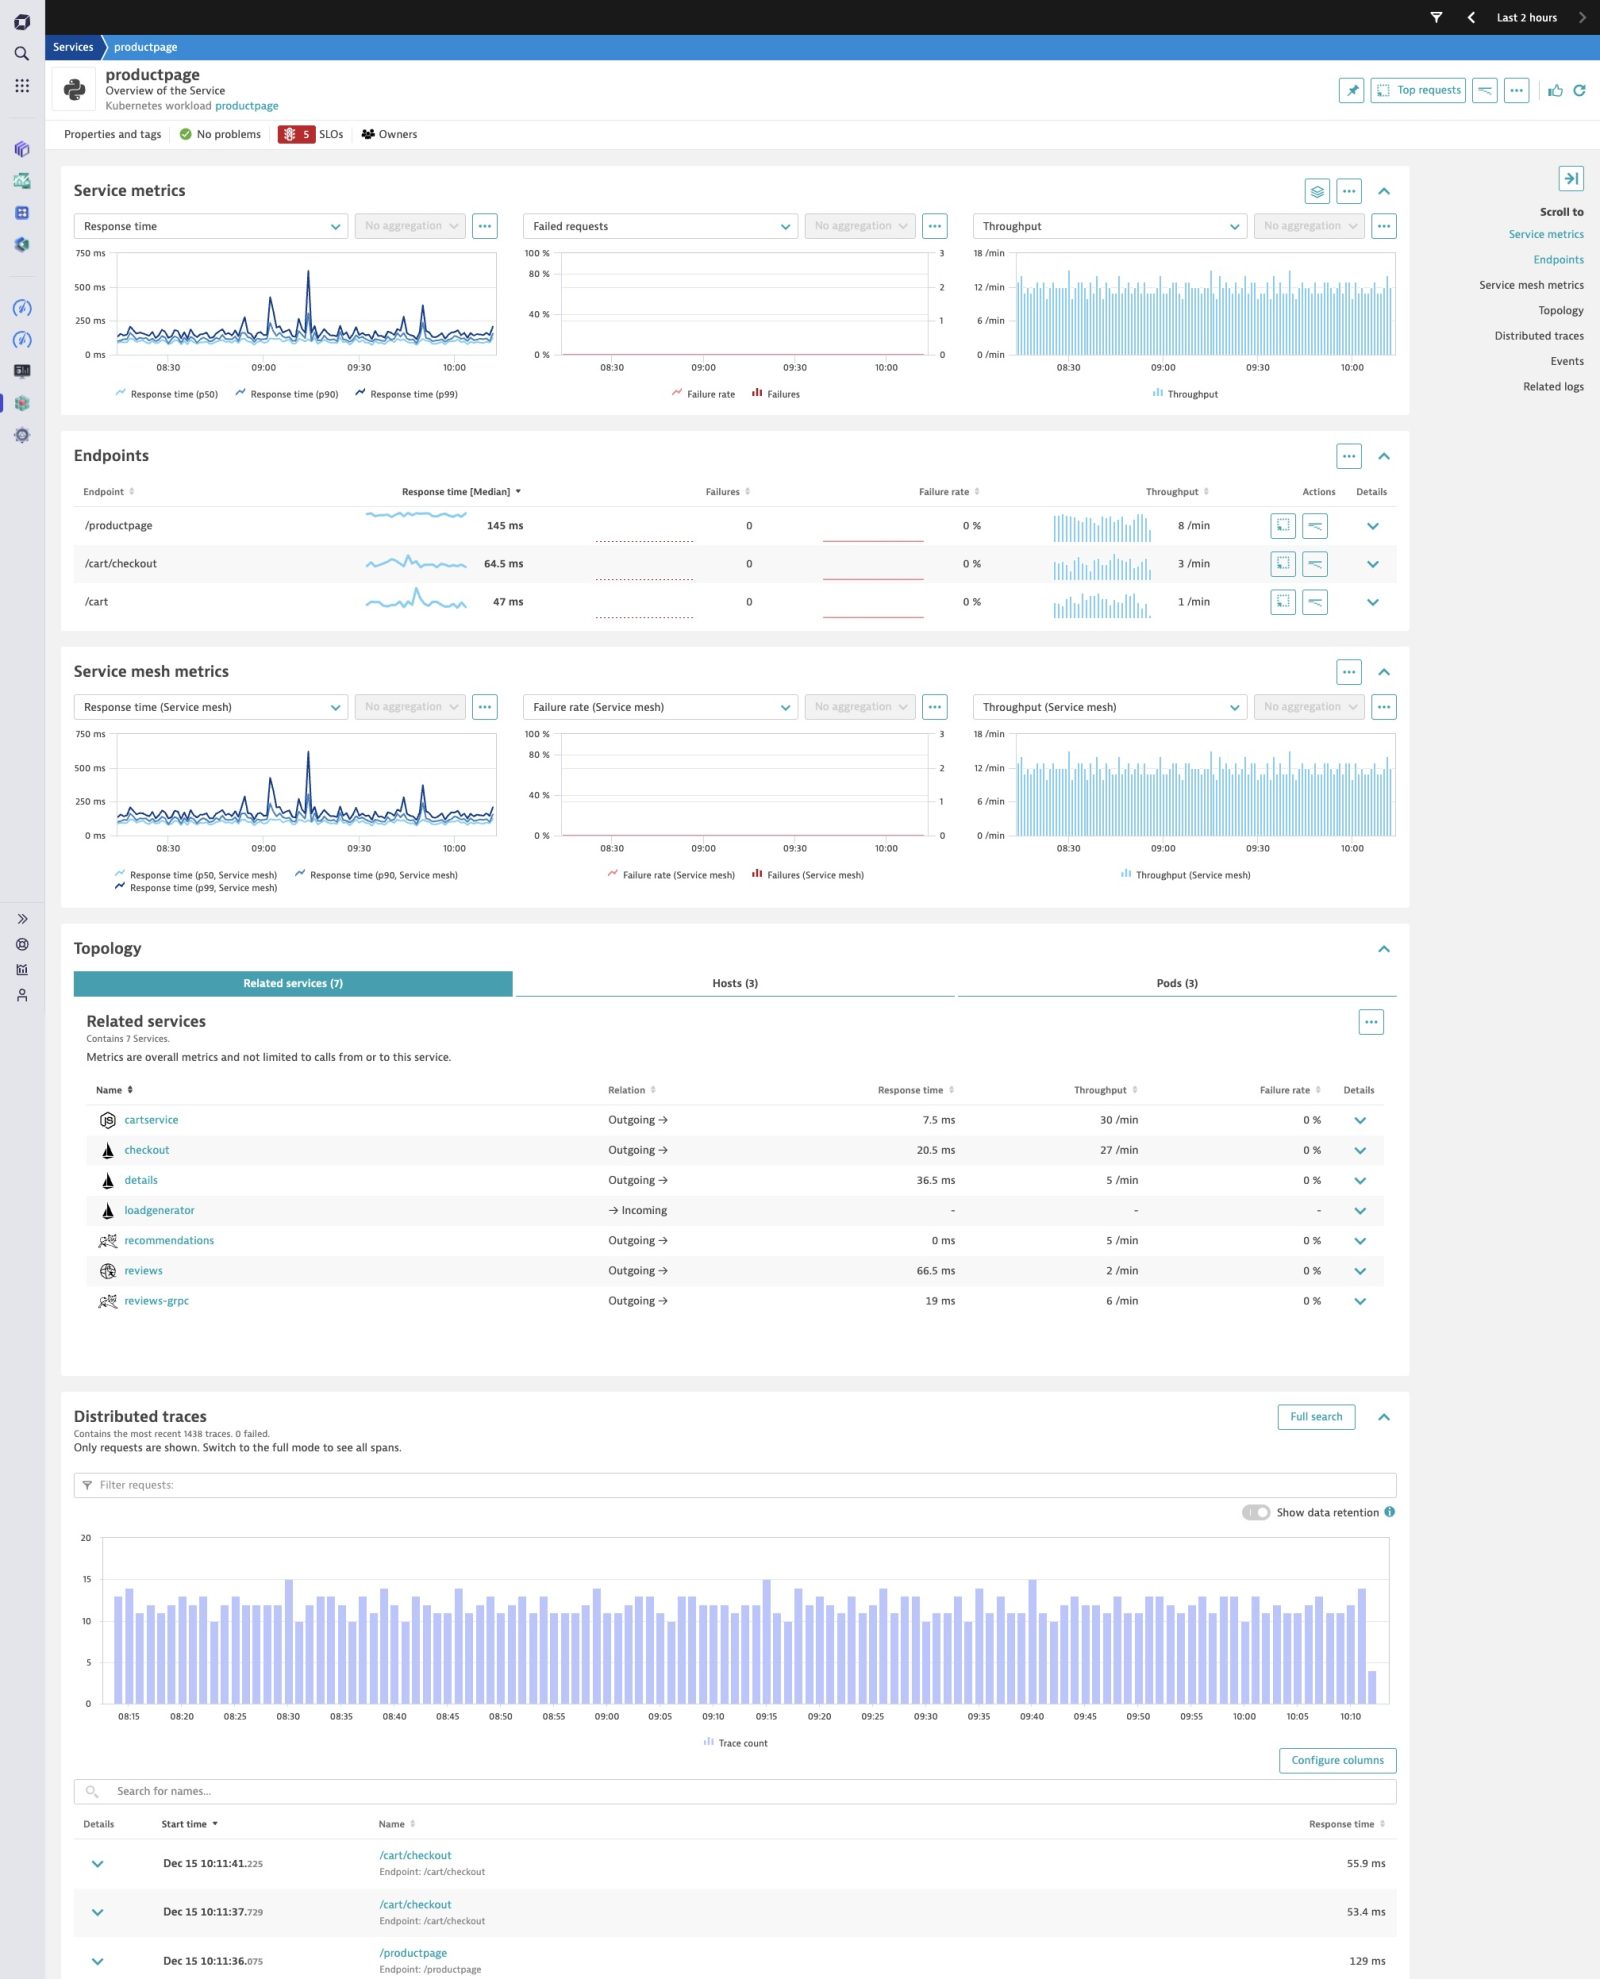Refresh the page with the reload icon
Viewport: 1600px width, 1979px height.
click(1579, 90)
